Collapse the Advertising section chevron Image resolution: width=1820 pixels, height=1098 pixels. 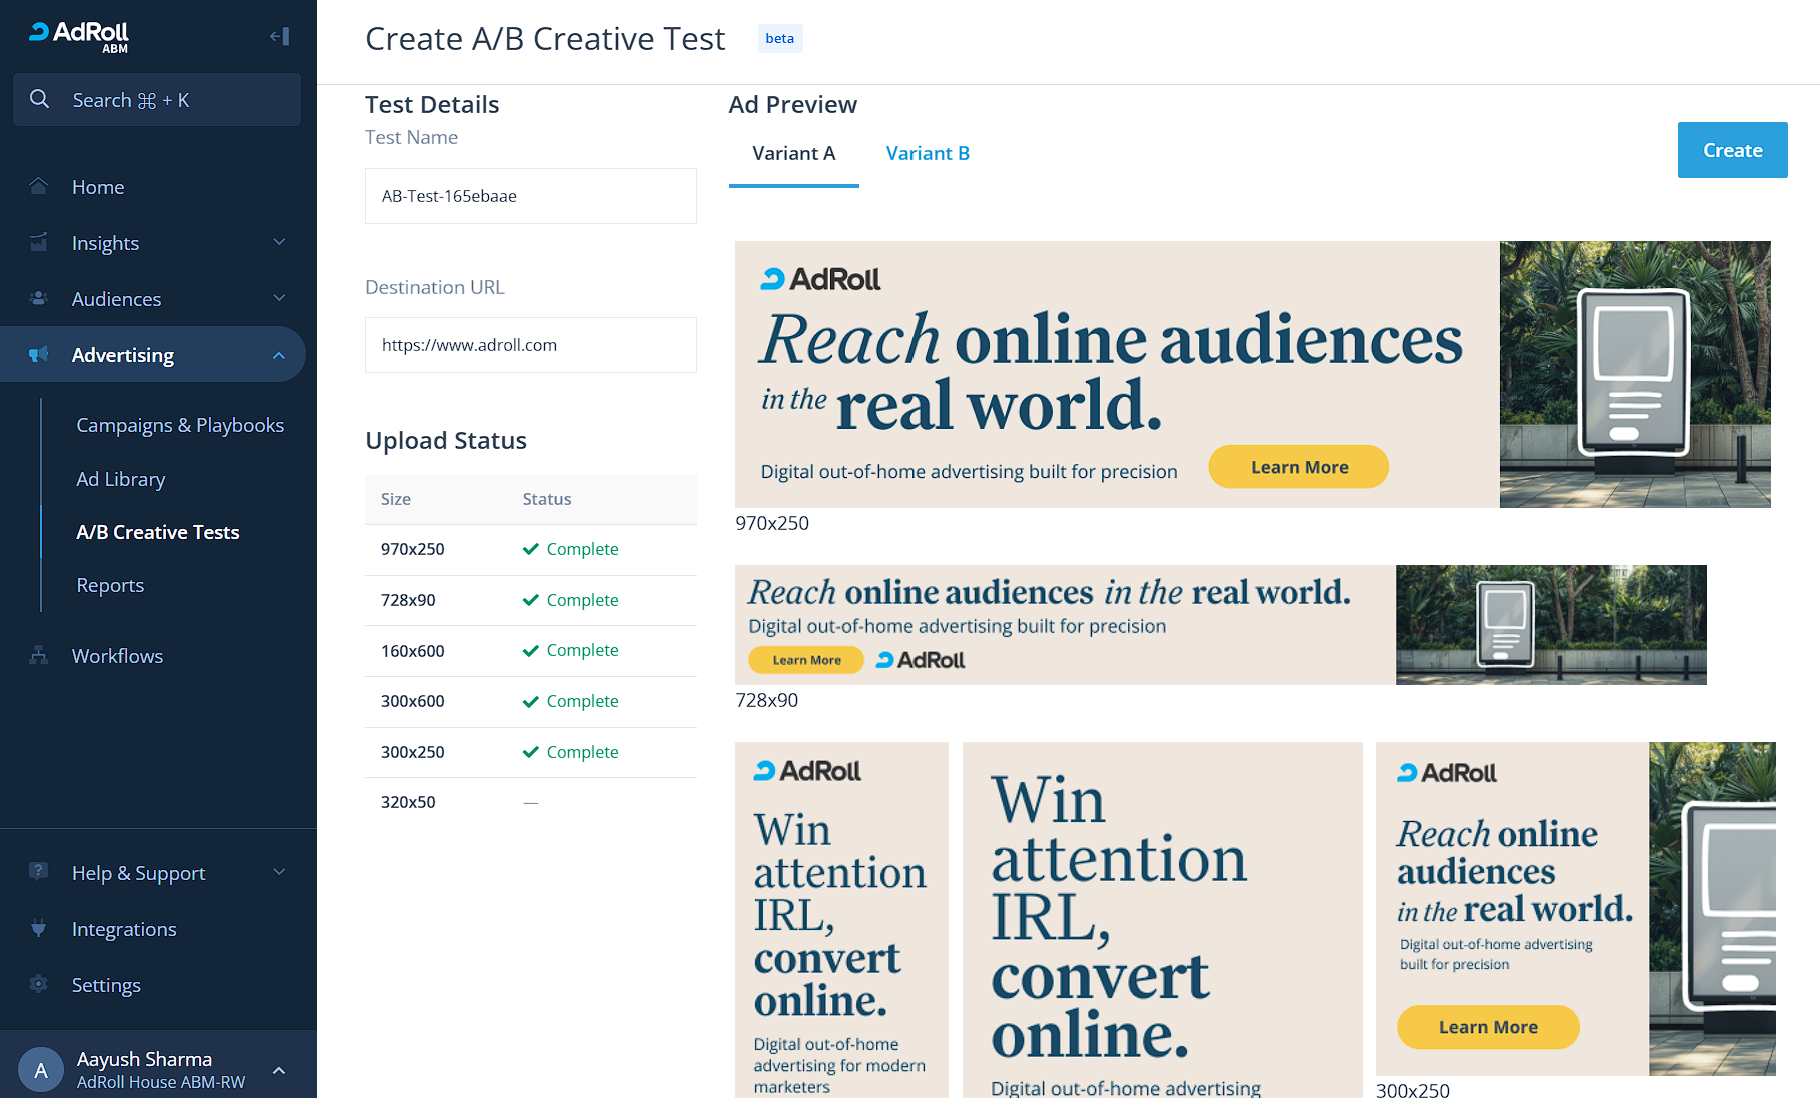point(279,355)
